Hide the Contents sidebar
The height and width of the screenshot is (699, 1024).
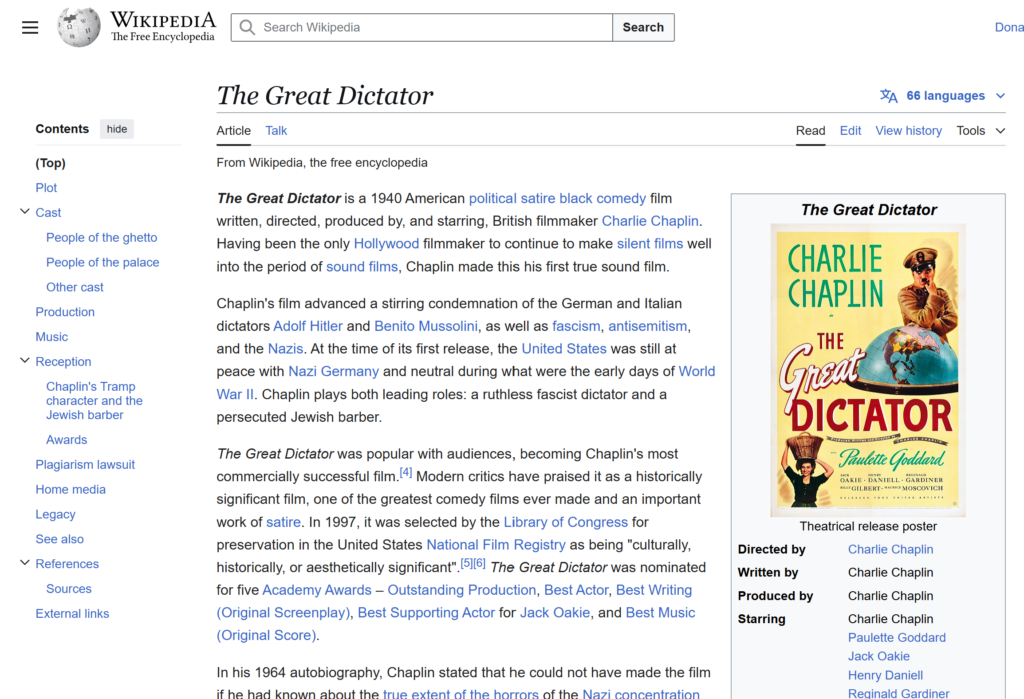point(117,129)
